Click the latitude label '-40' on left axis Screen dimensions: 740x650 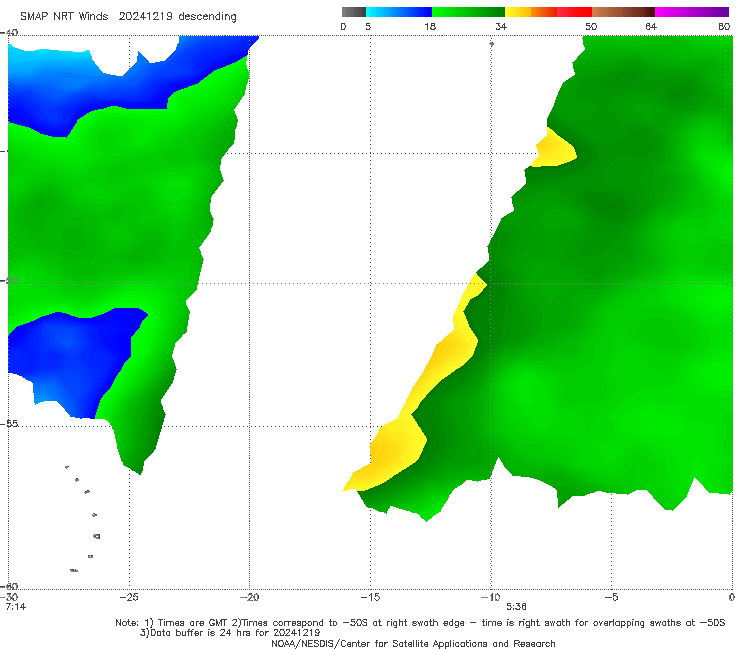[9, 33]
